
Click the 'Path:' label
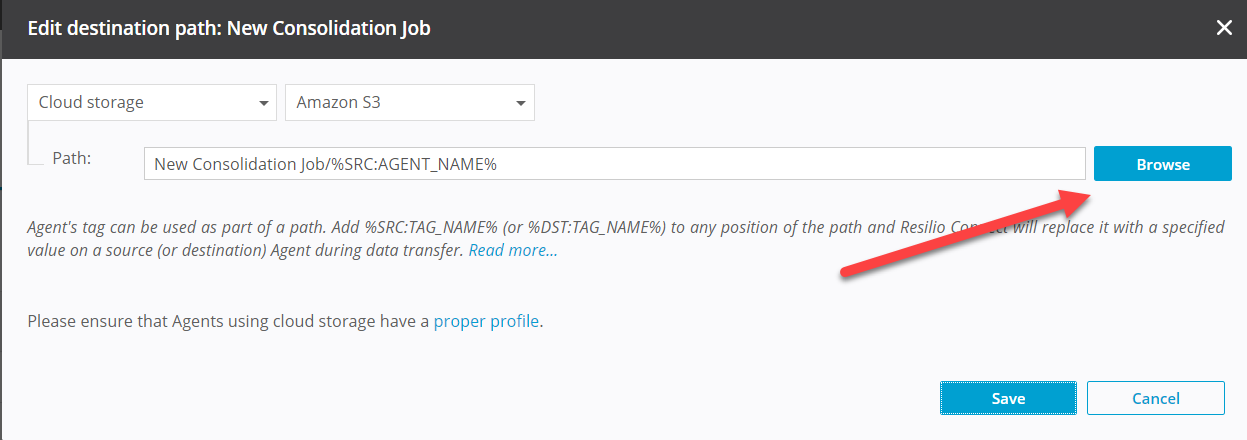tap(71, 158)
